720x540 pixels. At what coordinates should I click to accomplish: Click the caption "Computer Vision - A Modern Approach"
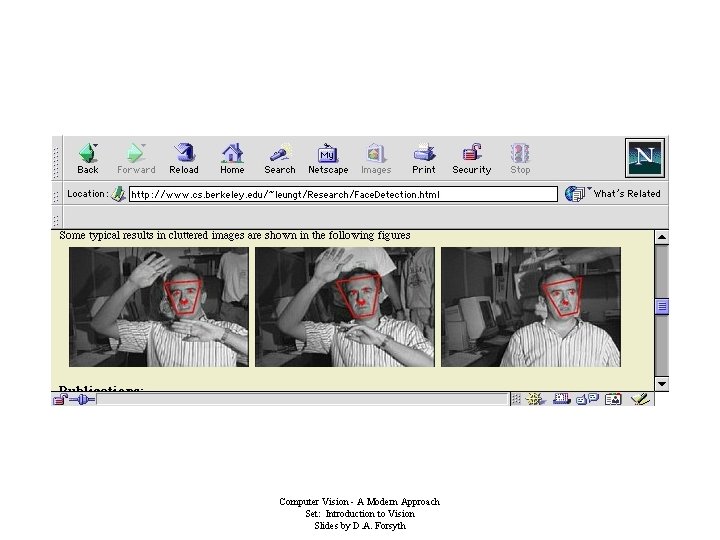[360, 502]
